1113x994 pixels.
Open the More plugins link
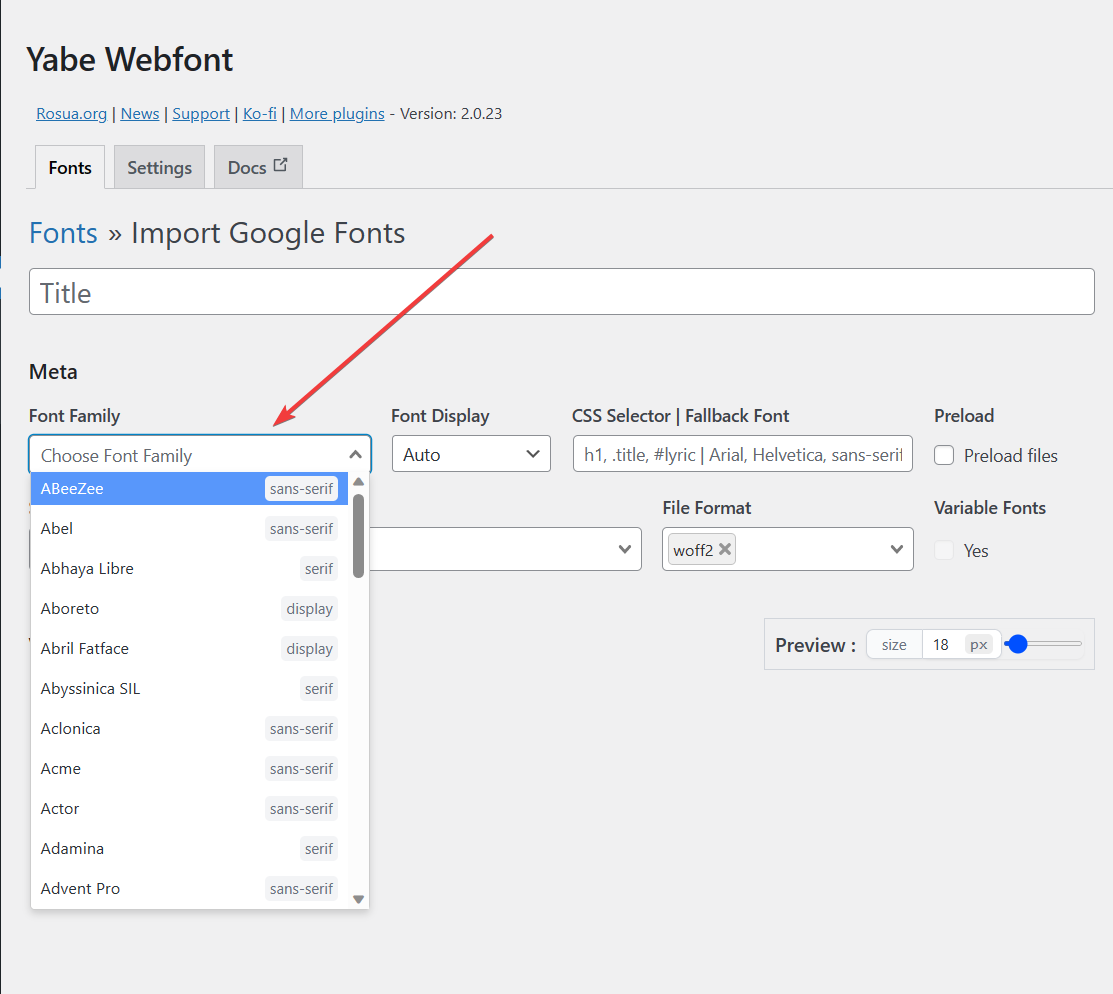click(x=337, y=114)
